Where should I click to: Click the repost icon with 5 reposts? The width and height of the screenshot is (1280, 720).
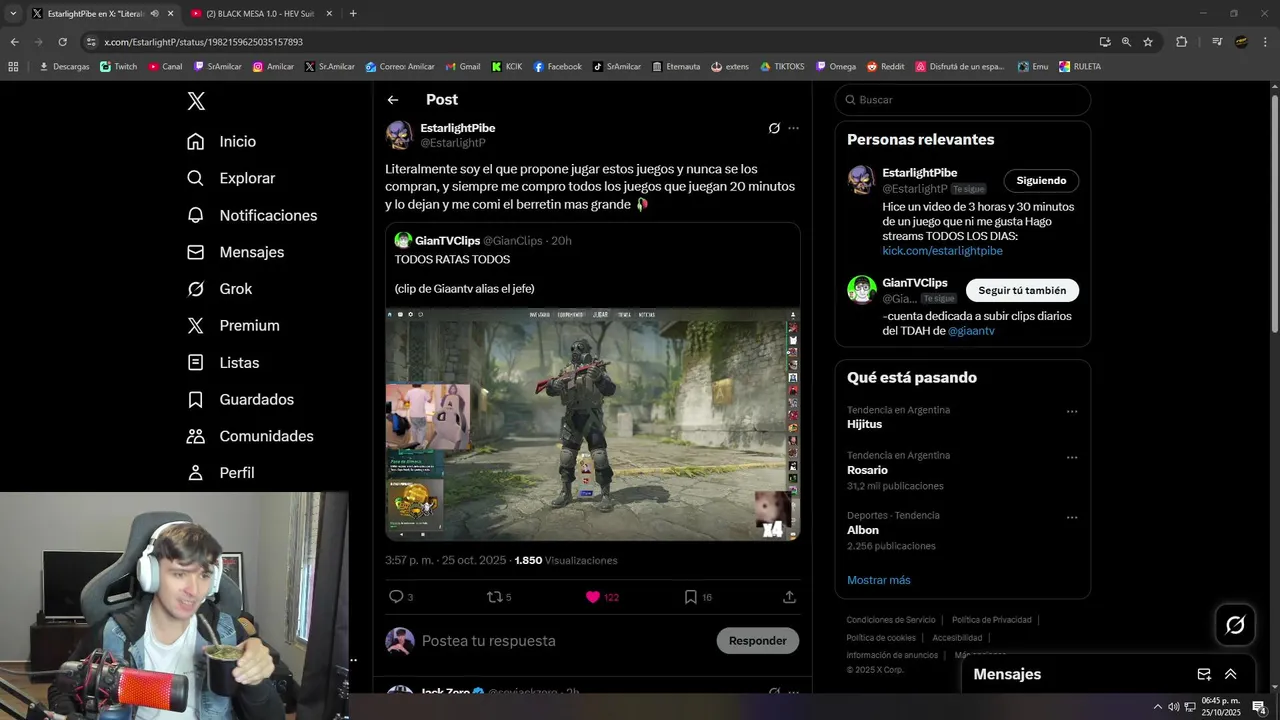click(499, 597)
